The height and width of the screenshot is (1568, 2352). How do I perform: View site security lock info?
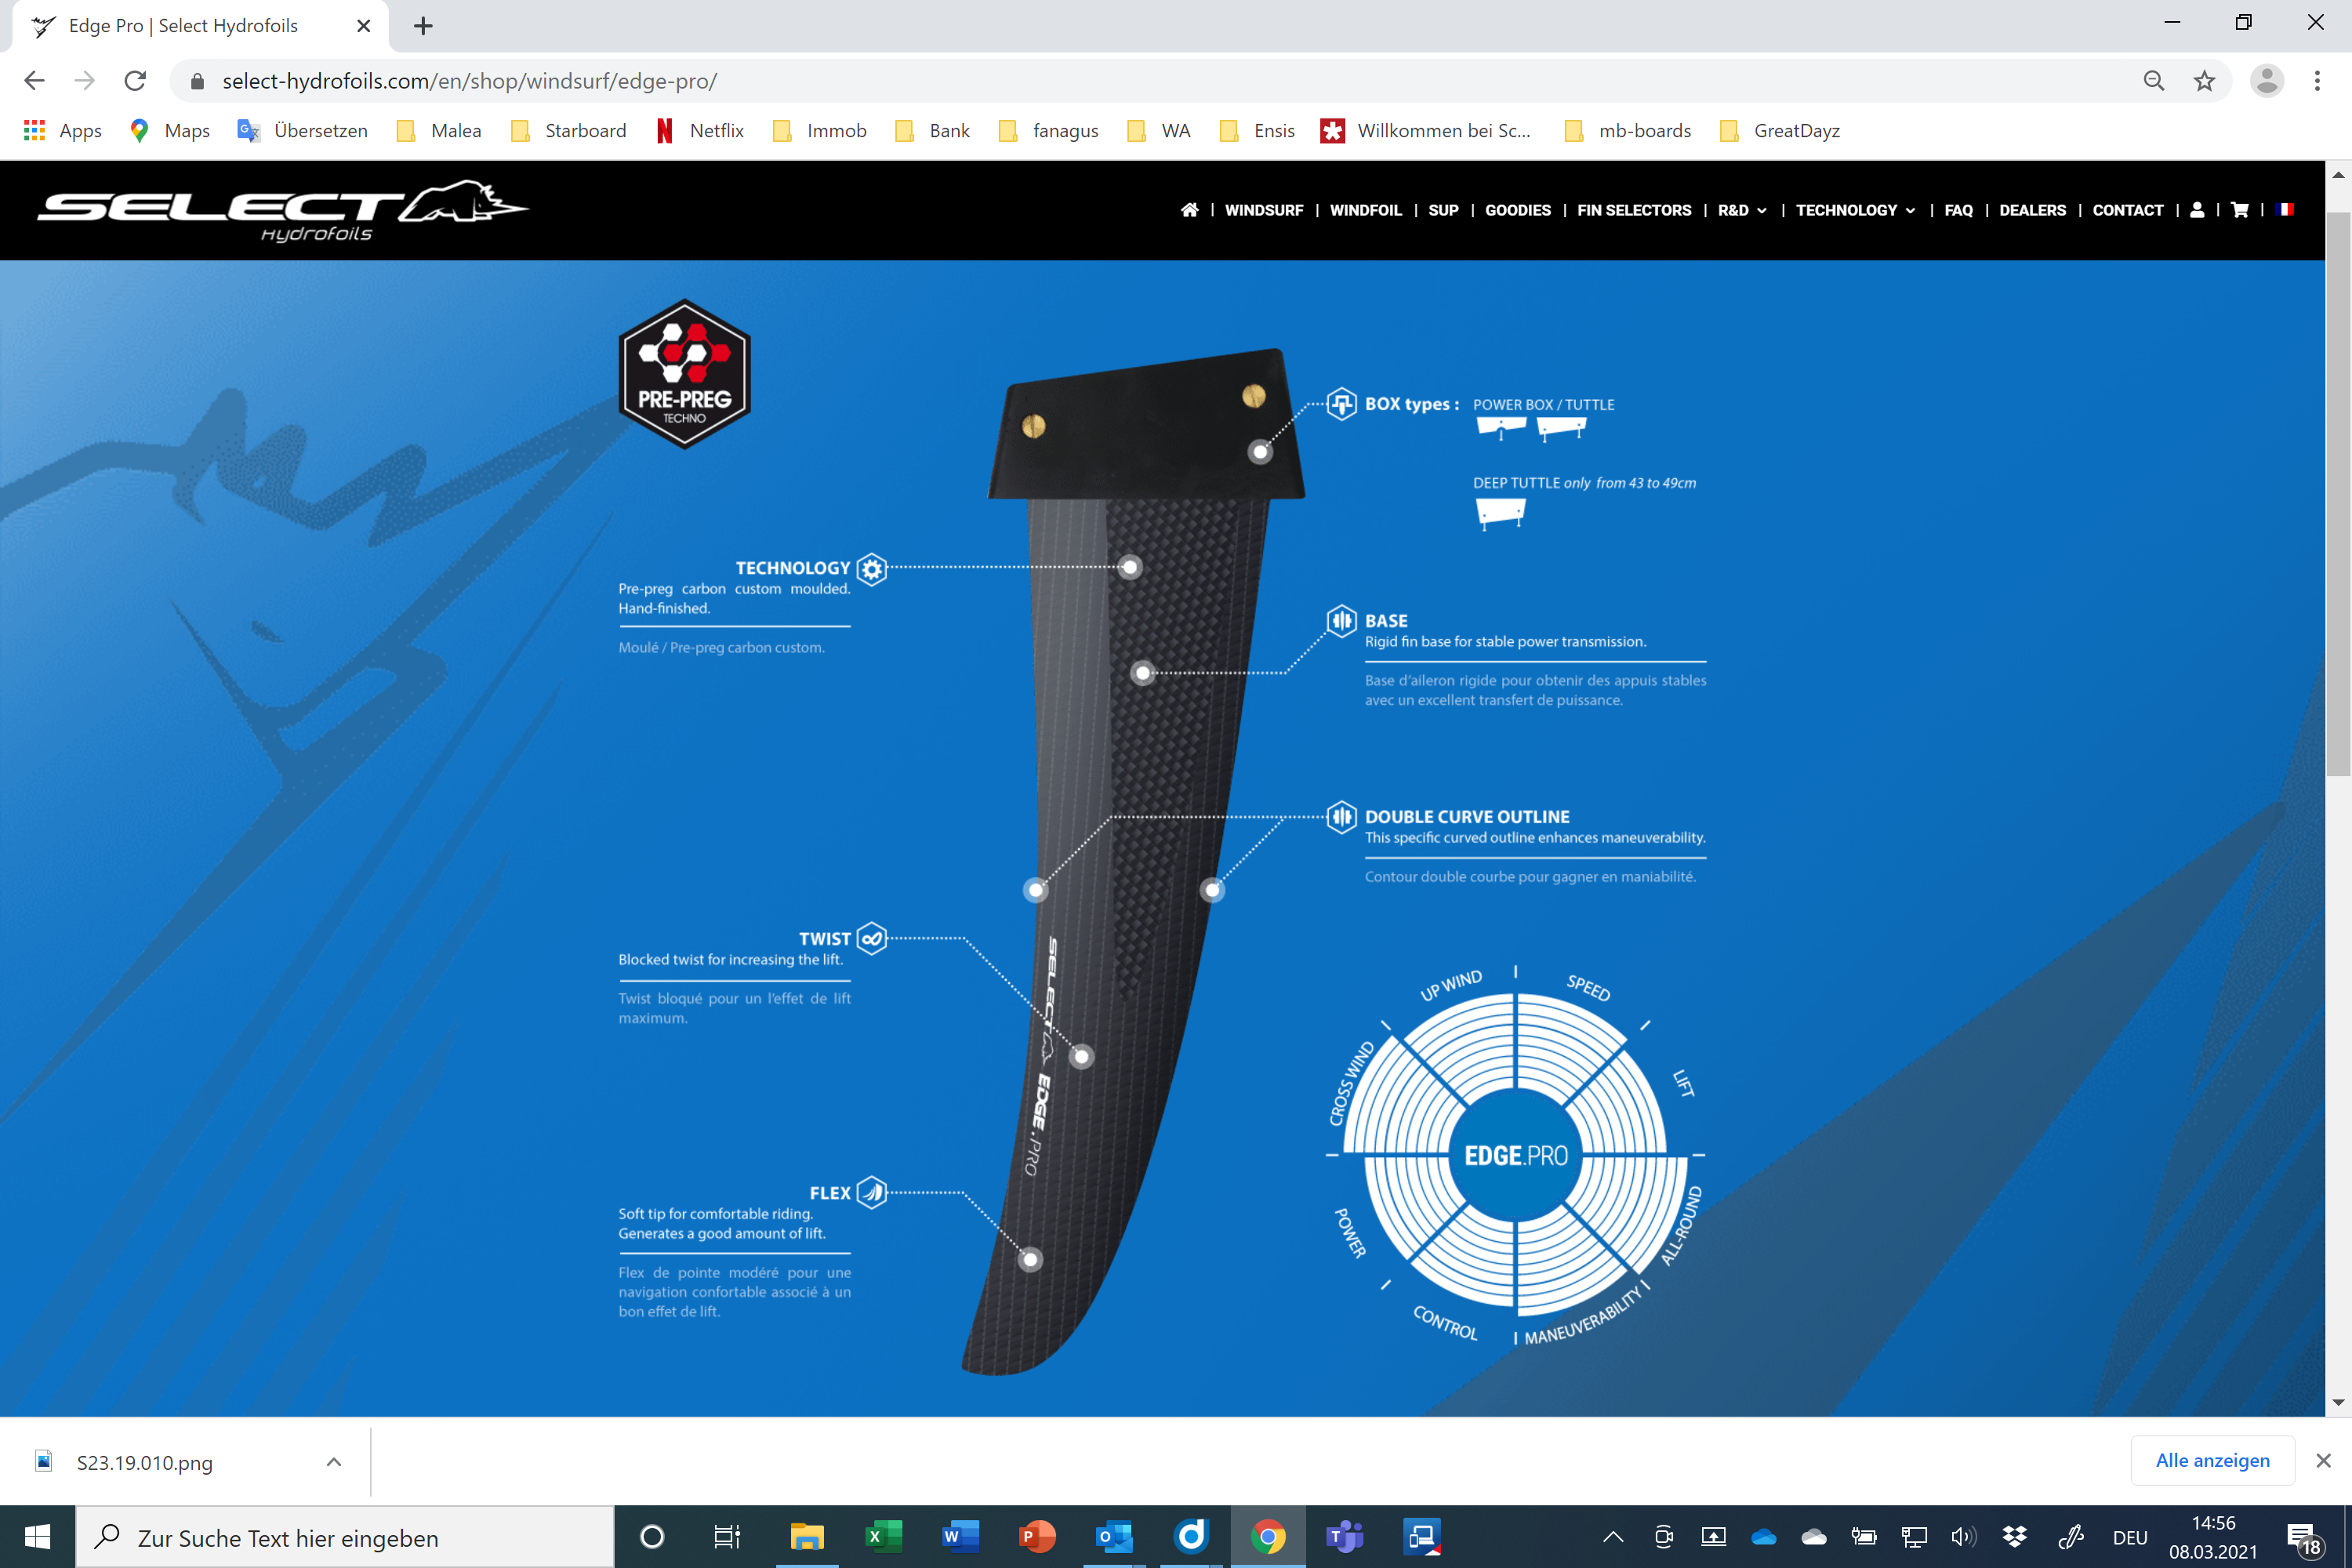pyautogui.click(x=198, y=81)
